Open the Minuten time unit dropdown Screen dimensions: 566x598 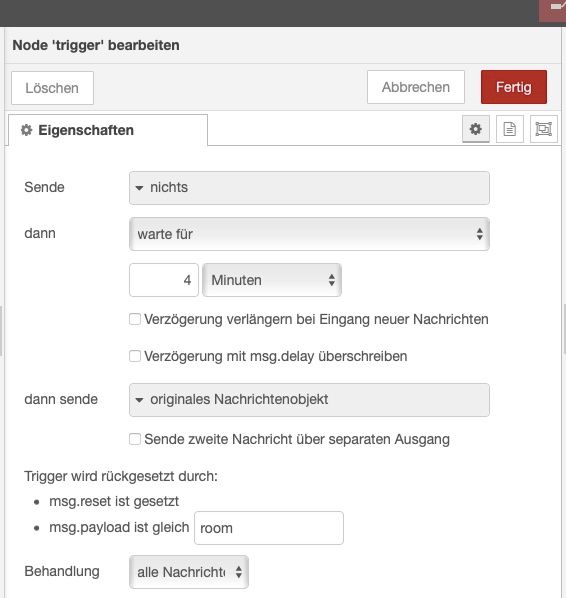[x=272, y=280]
